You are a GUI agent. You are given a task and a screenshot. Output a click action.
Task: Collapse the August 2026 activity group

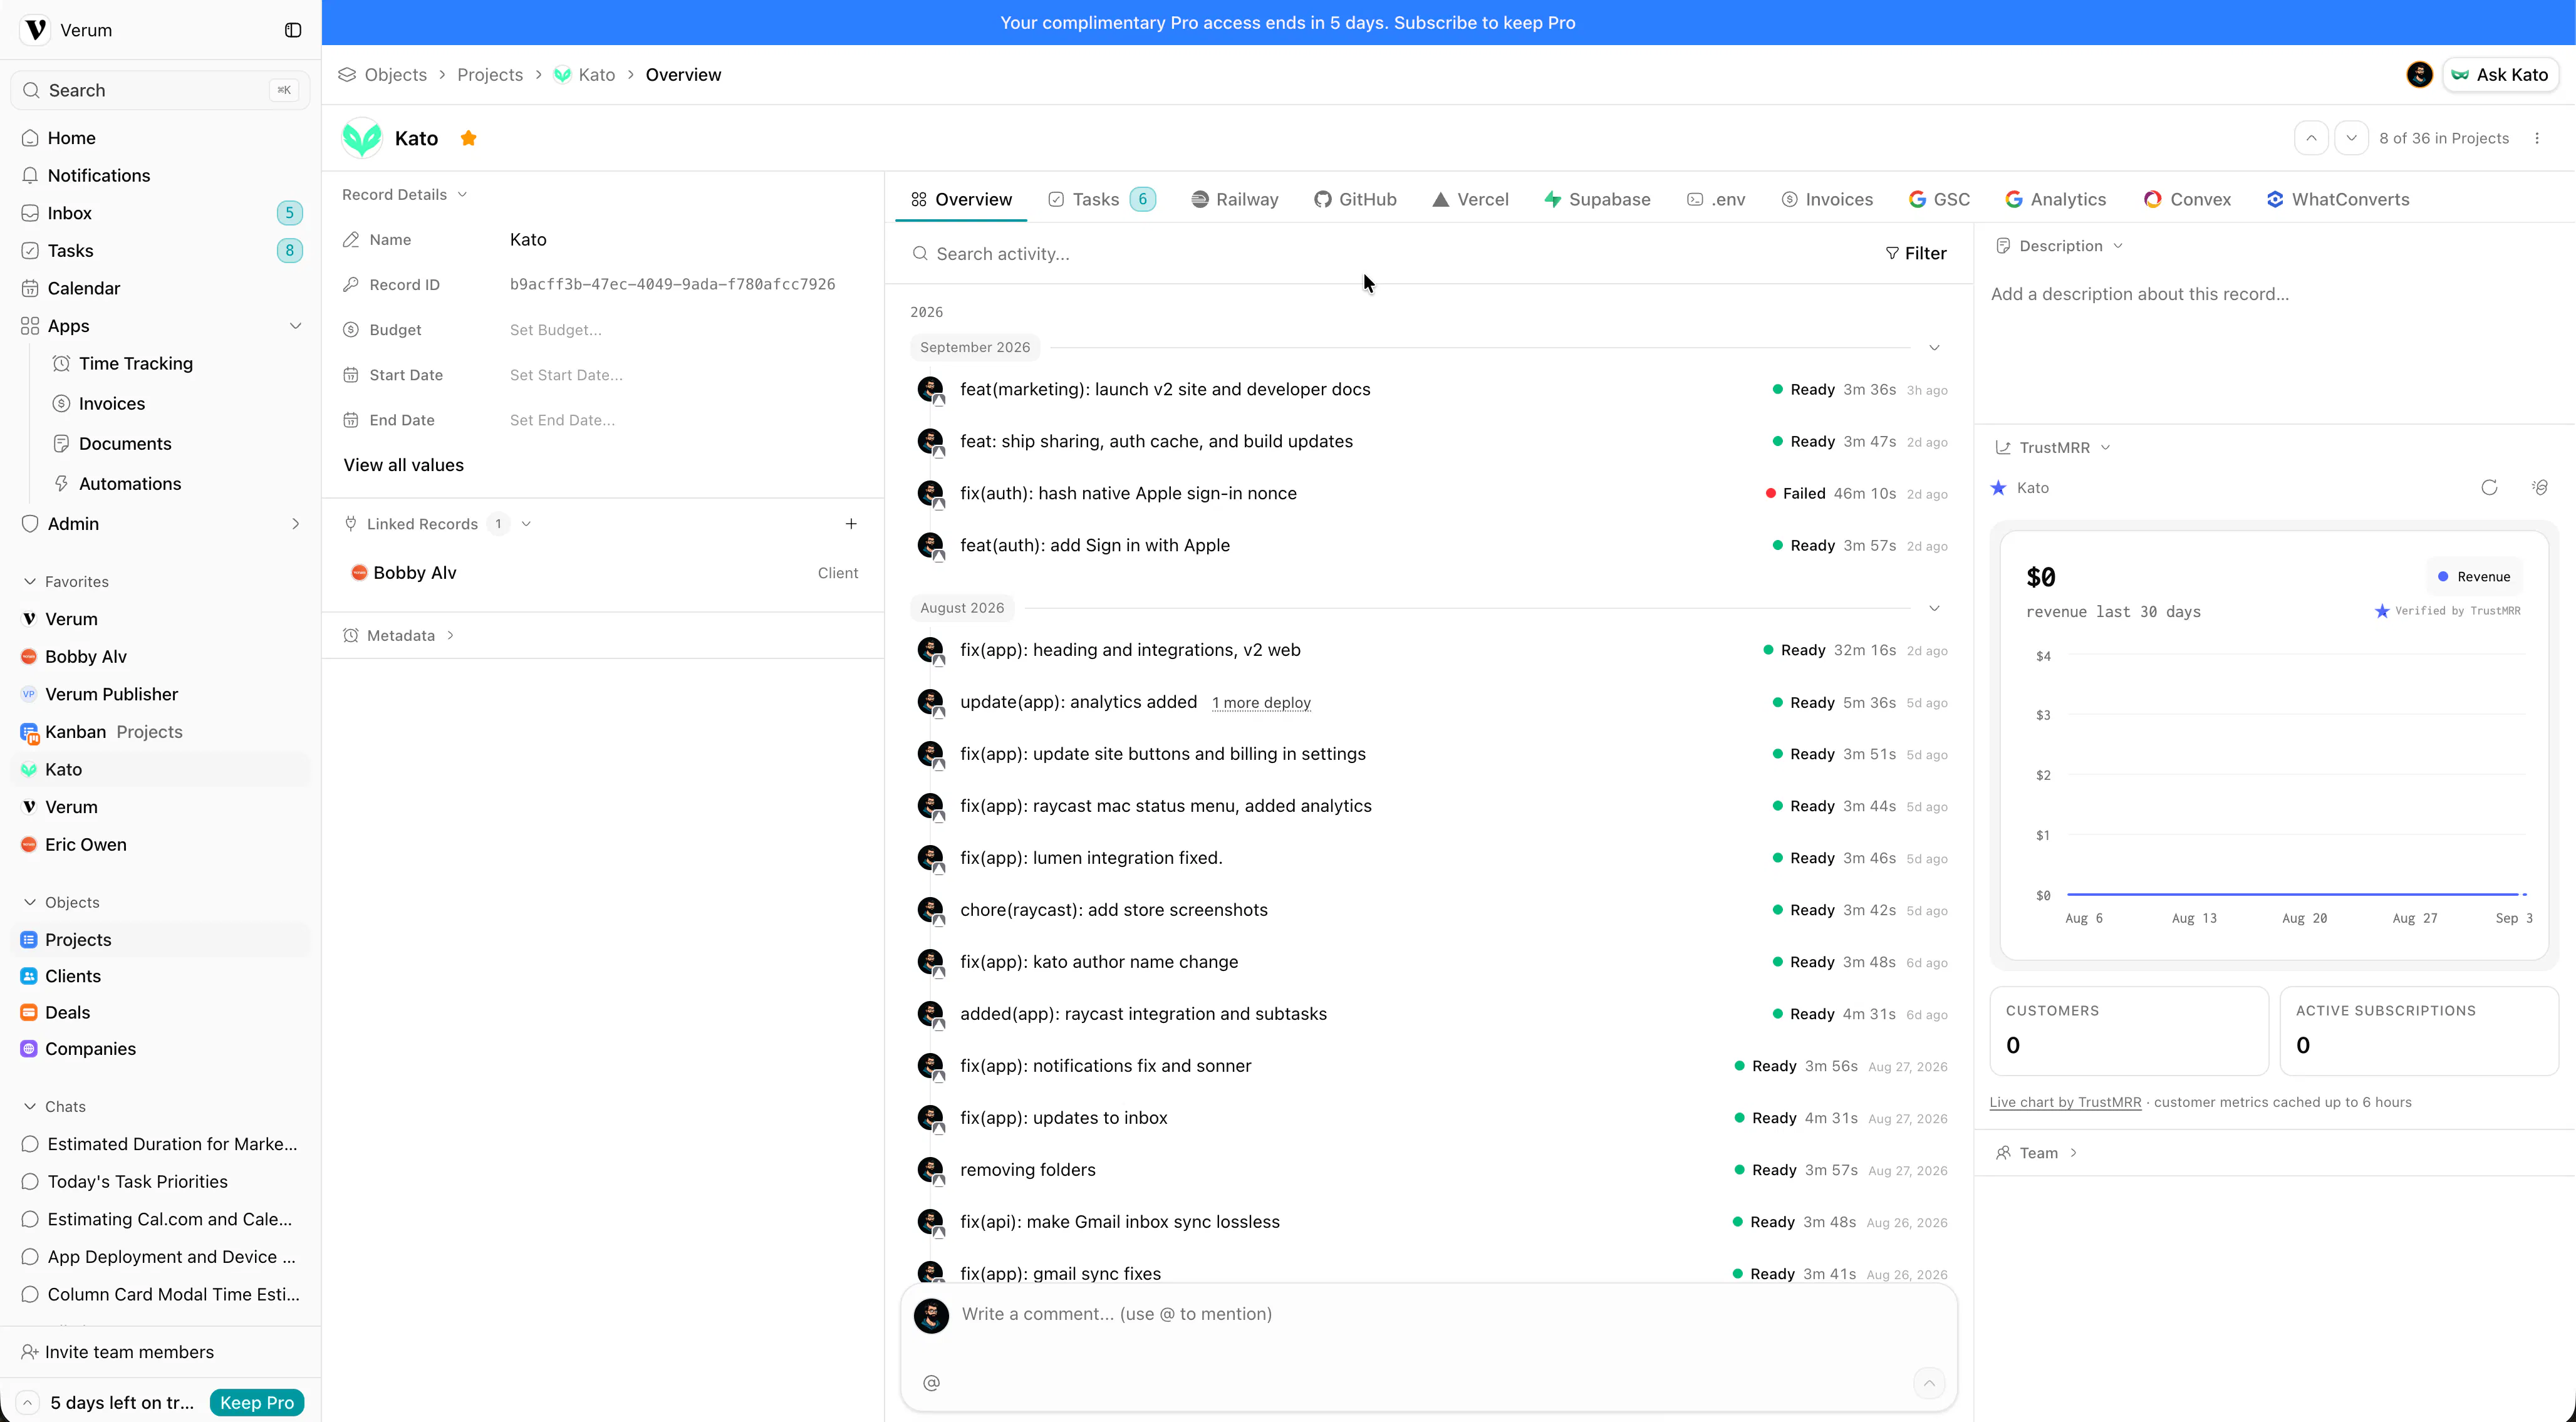(x=1934, y=608)
